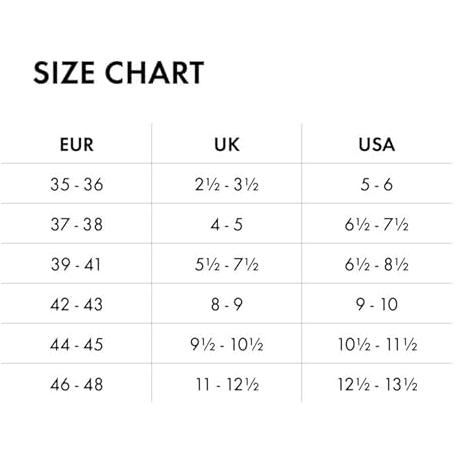The image size is (457, 457).
Task: Click the USA 9 - 10 cell
Action: coord(377,304)
